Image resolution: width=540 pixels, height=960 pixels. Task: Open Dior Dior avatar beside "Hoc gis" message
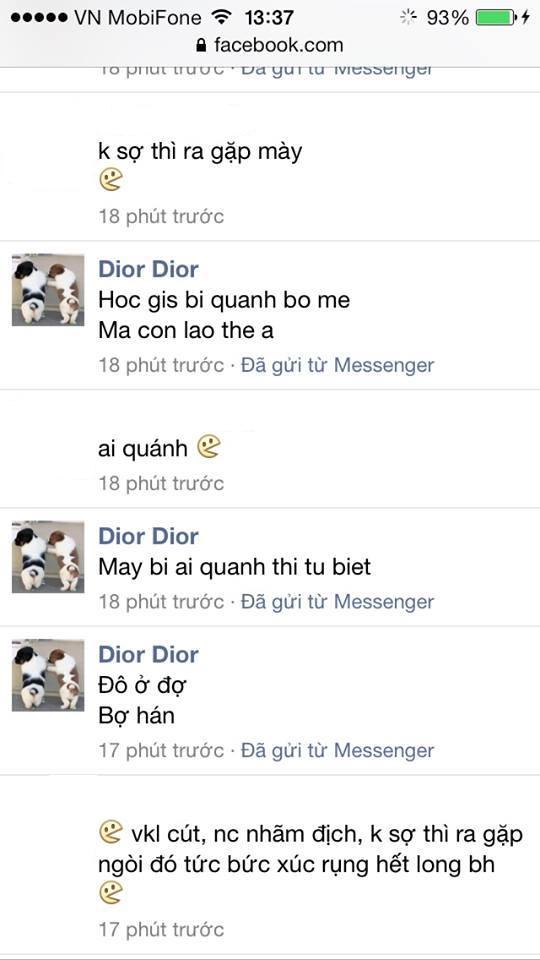(48, 290)
